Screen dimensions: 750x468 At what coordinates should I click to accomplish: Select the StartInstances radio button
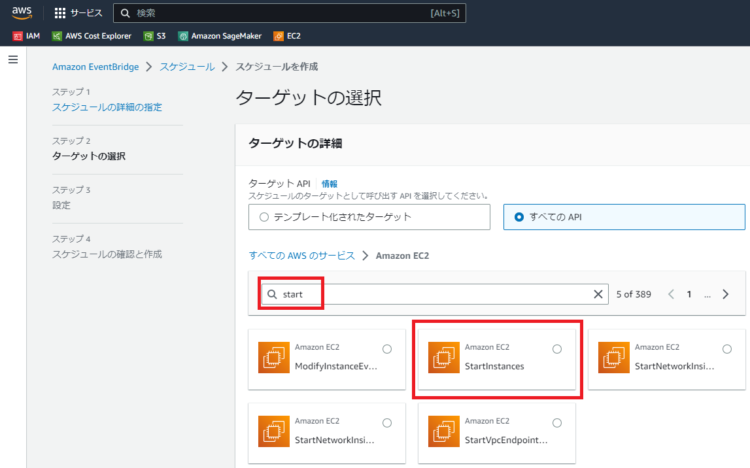(x=557, y=349)
